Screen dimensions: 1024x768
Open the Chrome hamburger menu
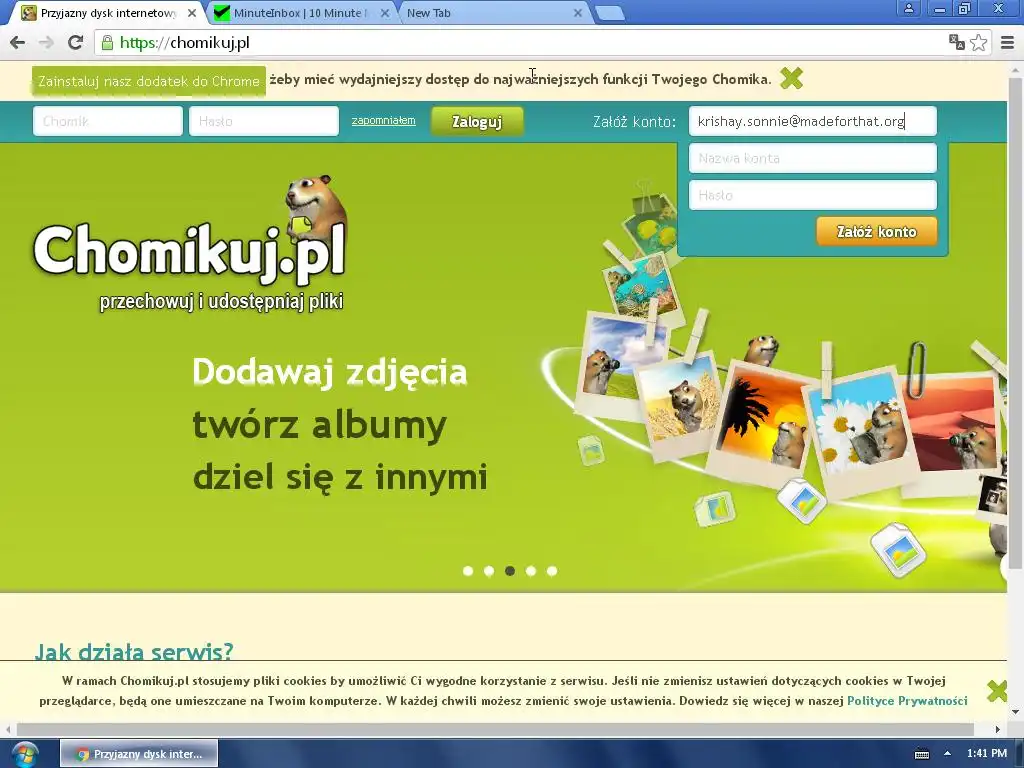coord(1007,42)
